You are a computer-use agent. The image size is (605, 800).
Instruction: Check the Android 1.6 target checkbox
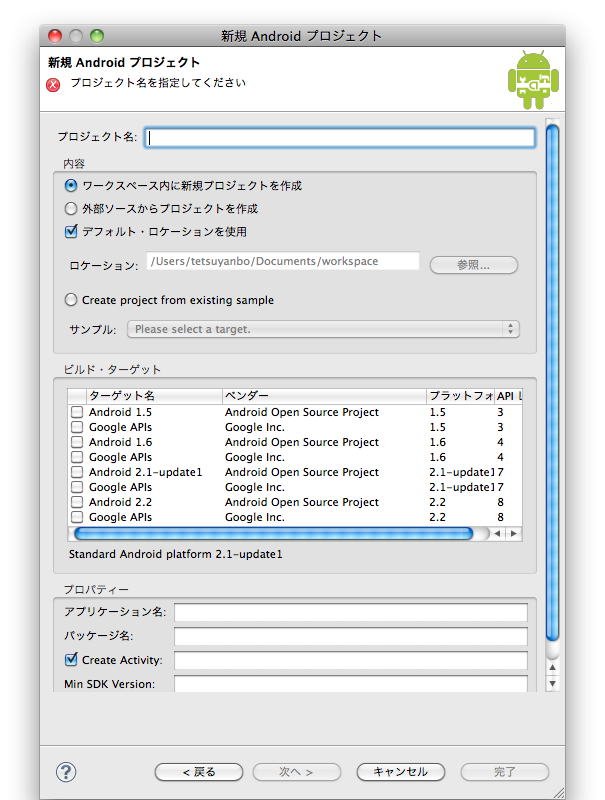(x=77, y=442)
